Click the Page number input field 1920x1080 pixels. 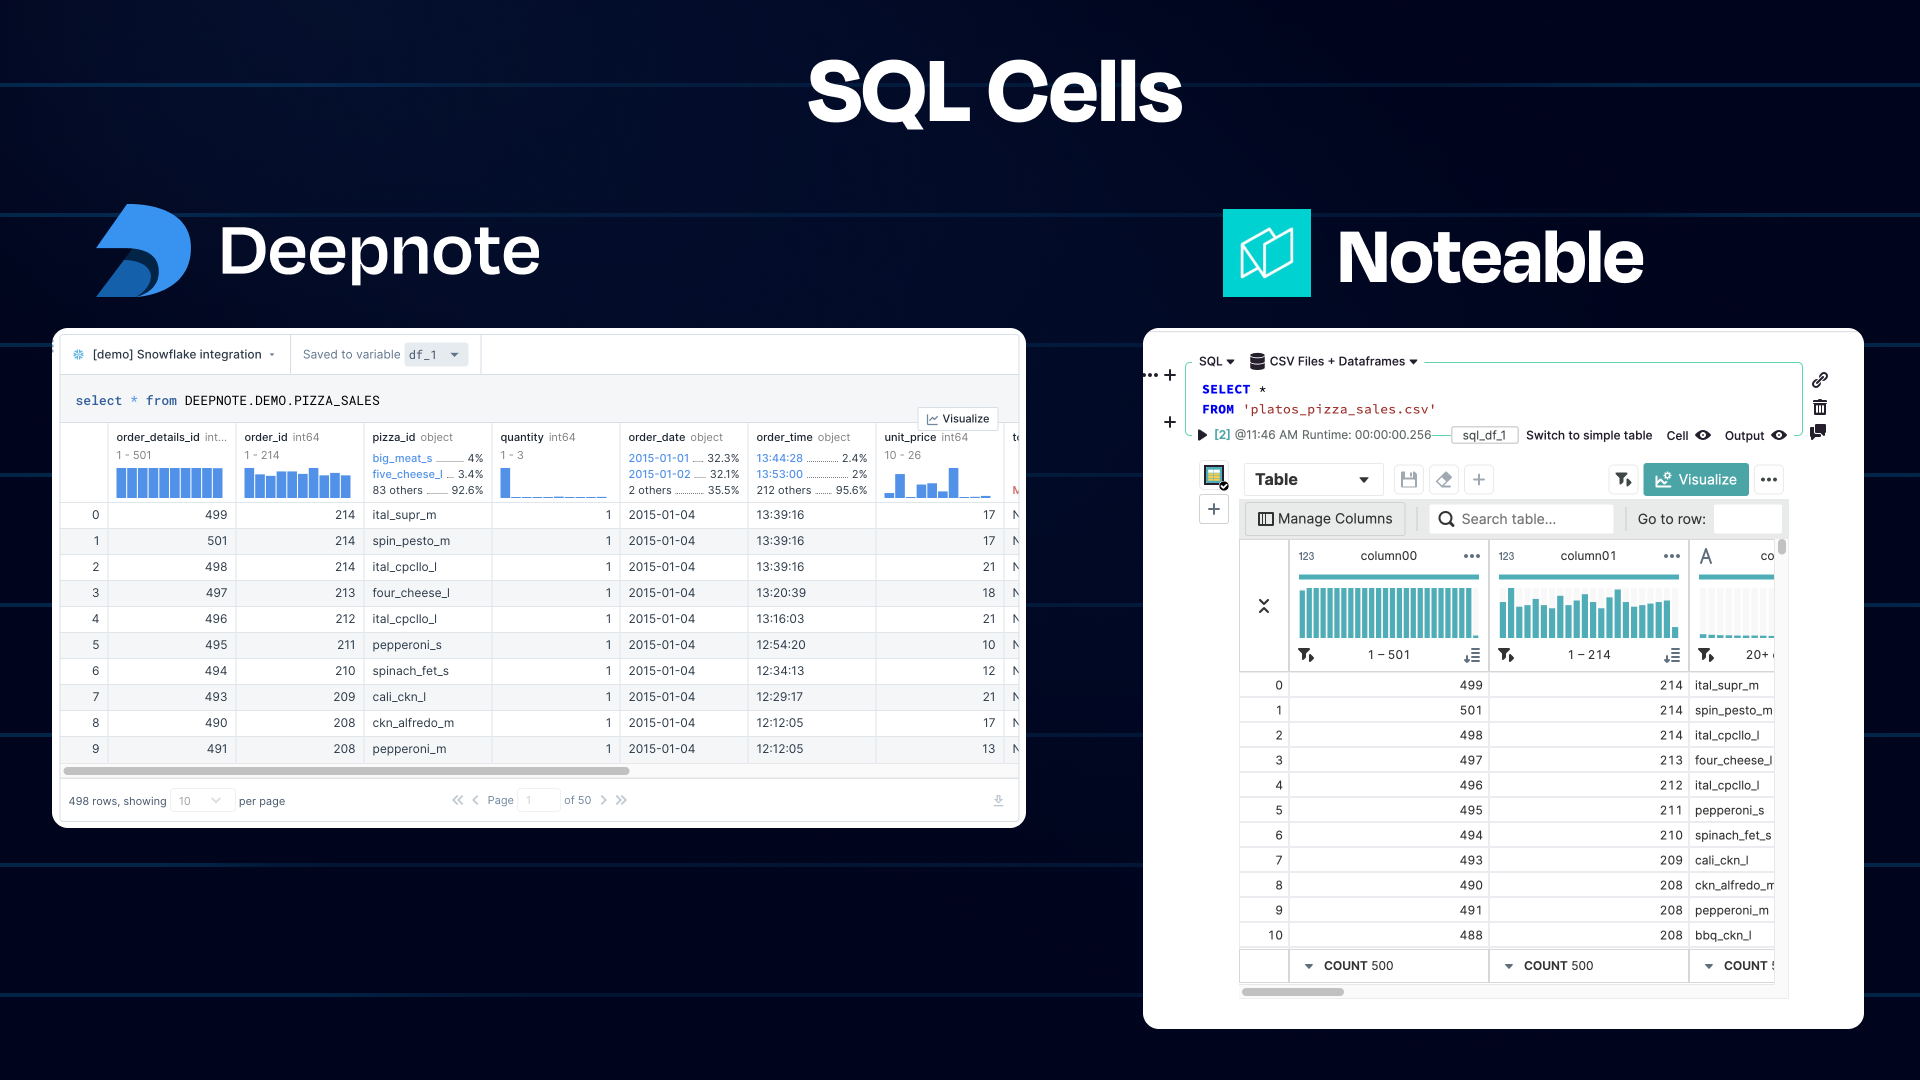538,800
